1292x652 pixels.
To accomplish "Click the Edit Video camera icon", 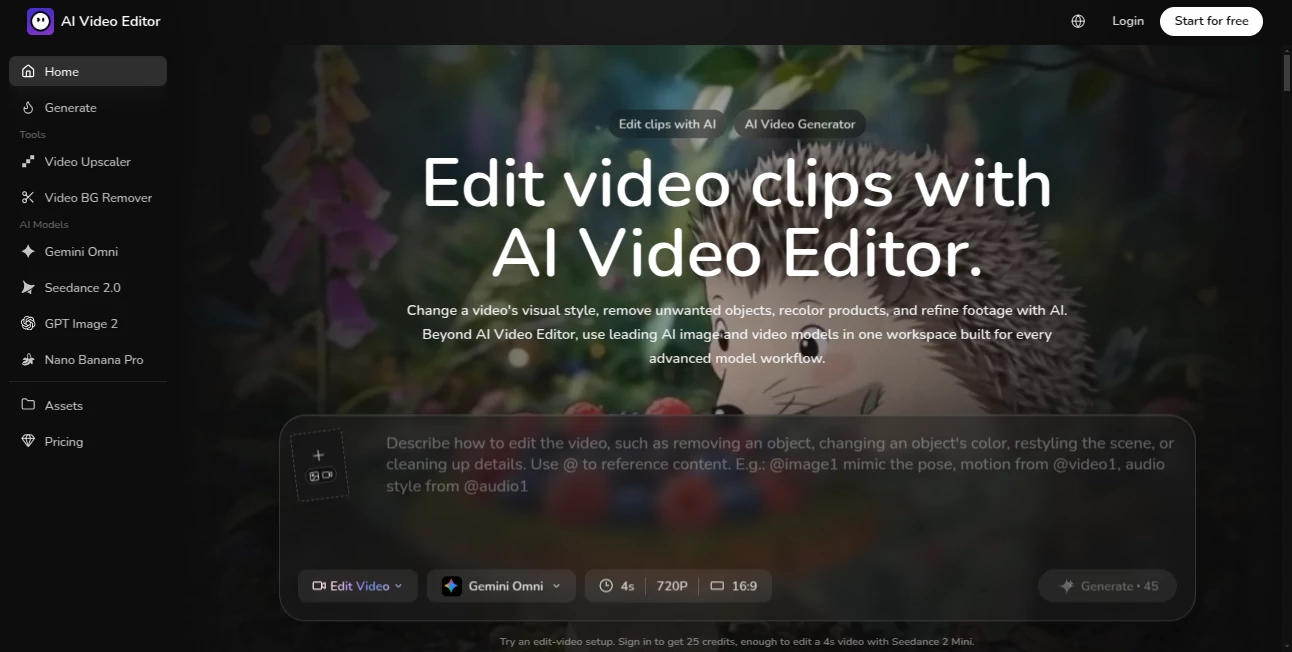I will [319, 586].
